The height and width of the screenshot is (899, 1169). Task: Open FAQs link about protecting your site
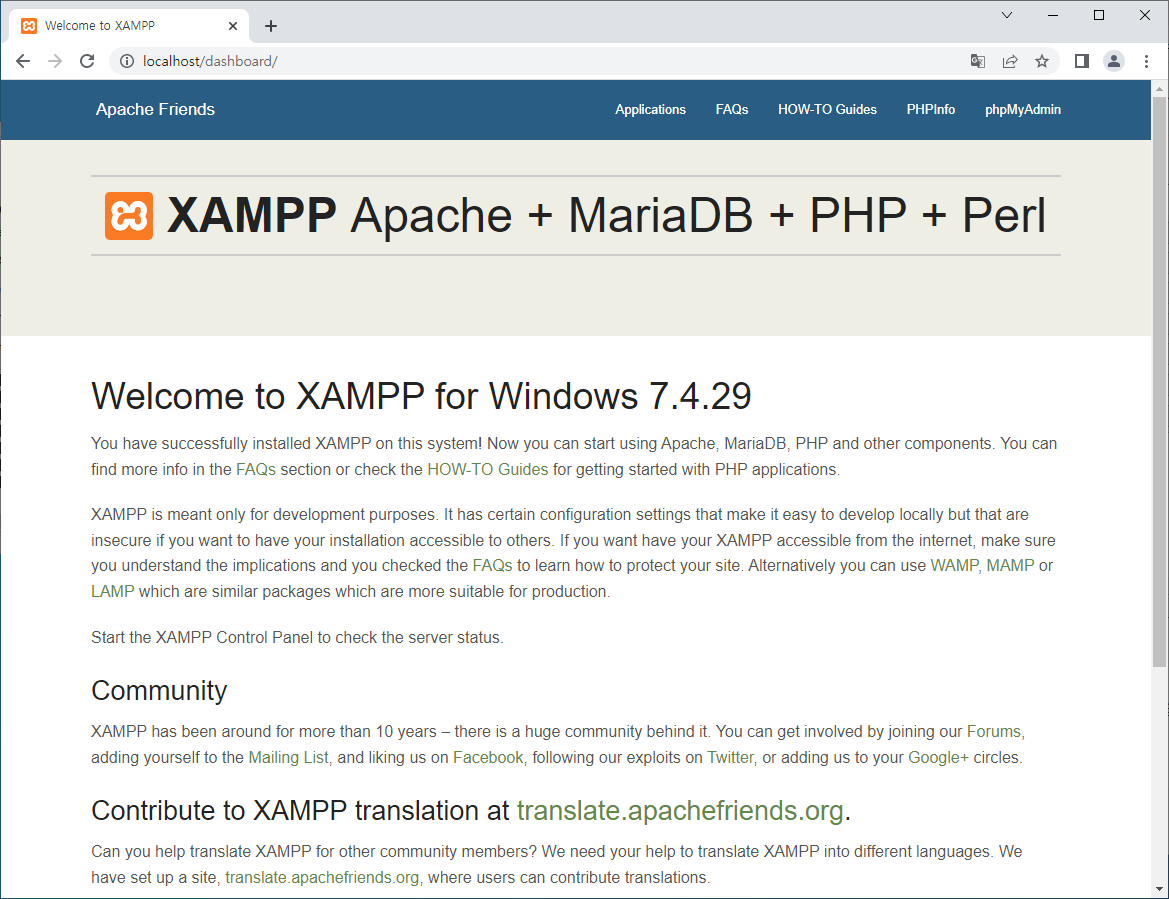[x=492, y=566]
